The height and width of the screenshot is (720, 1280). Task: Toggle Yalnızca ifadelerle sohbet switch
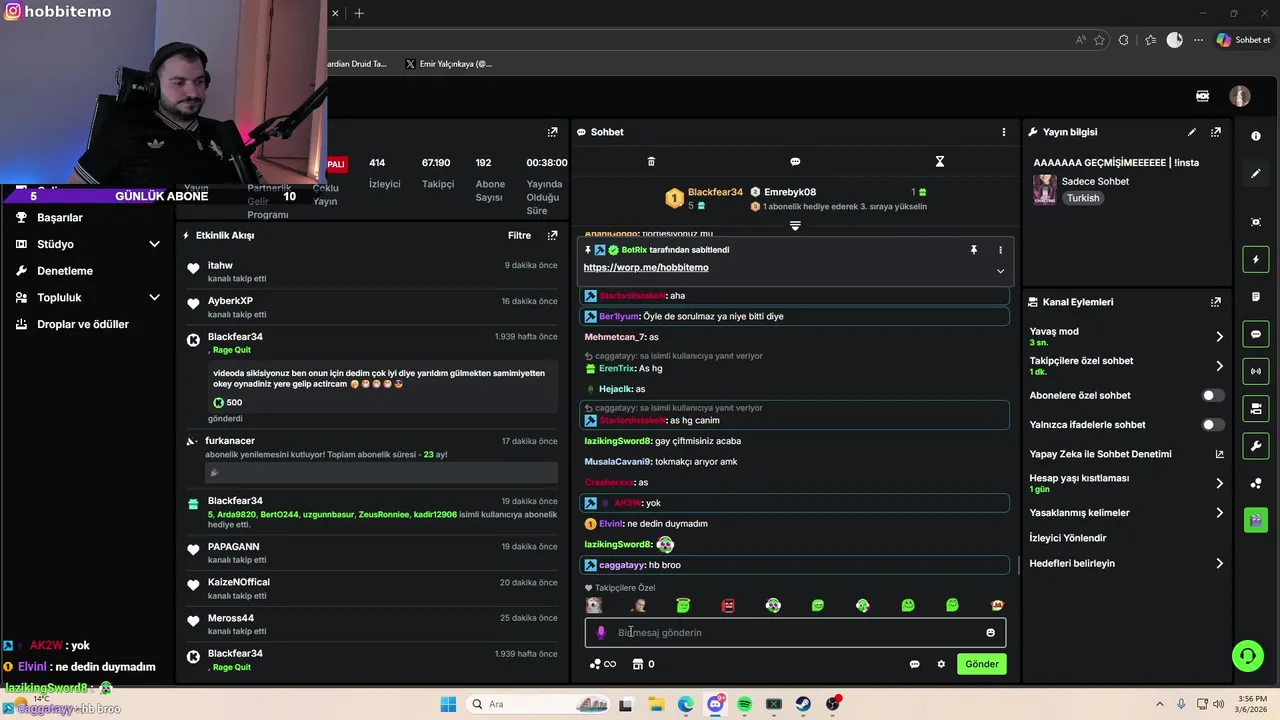click(x=1212, y=425)
